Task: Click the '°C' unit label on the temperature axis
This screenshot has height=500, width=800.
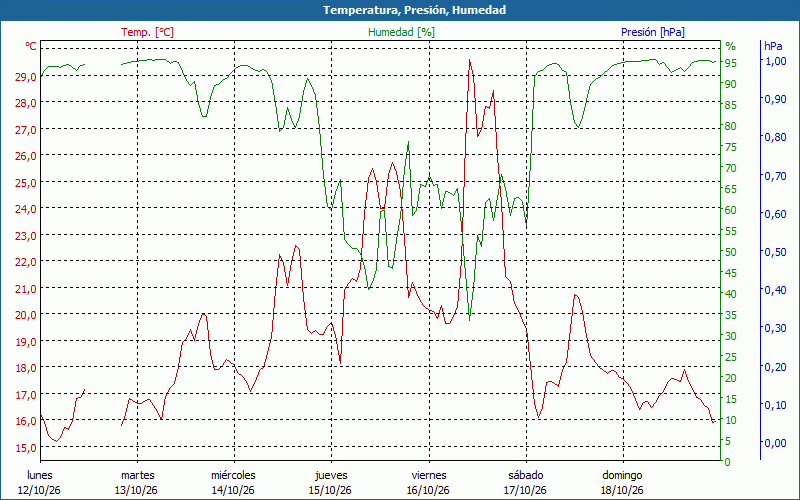Action: pyautogui.click(x=31, y=46)
